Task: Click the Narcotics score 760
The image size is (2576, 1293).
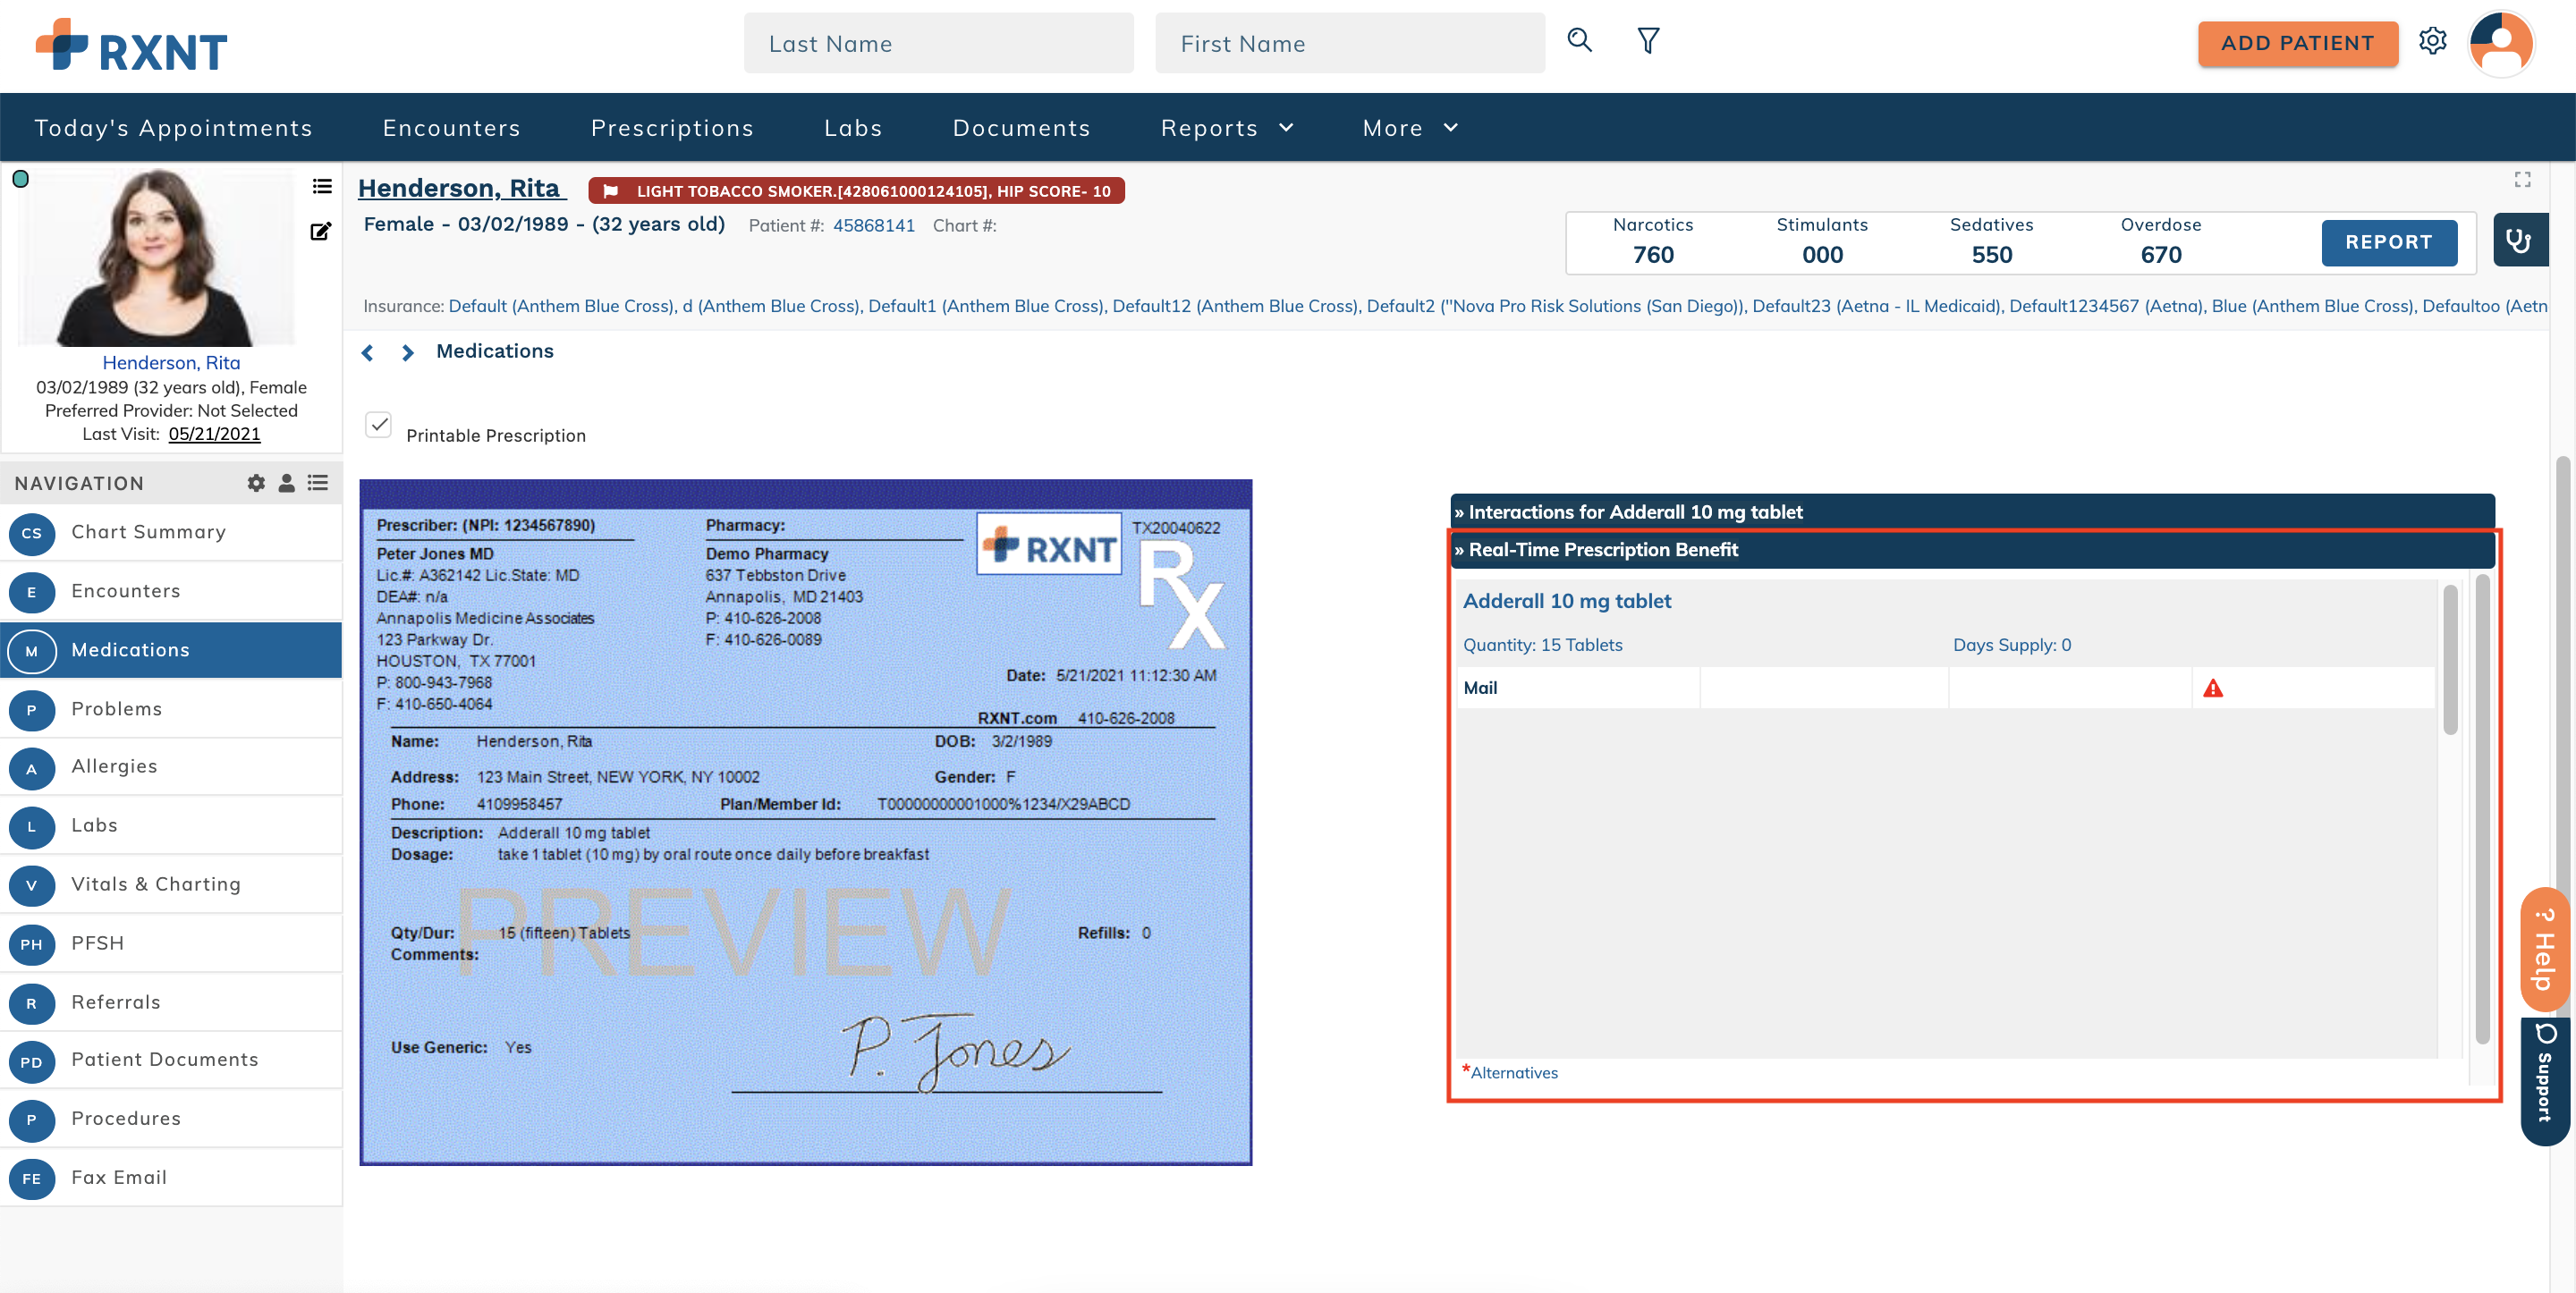Action: pyautogui.click(x=1652, y=255)
